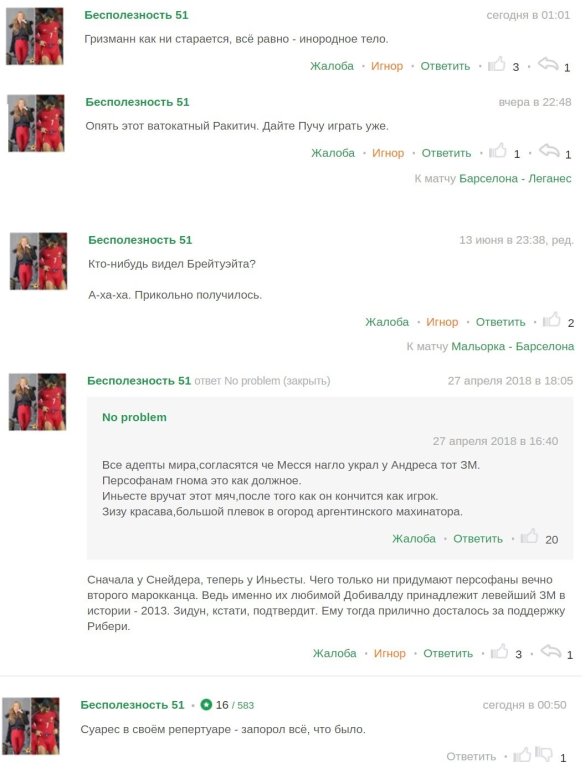The width and height of the screenshot is (585, 778).
Task: Report the Гризманн comment with Жалоба
Action: (332, 66)
